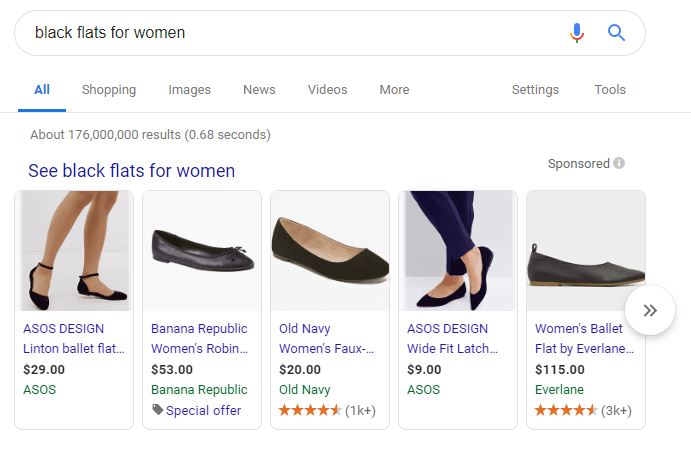Click the Banana Republic bow flat image

(202, 251)
